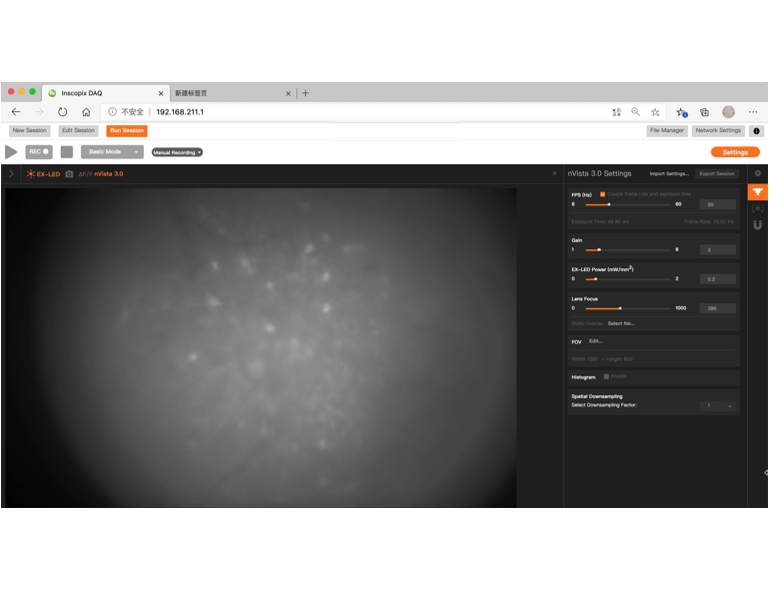Open the gear settings sidebar icon
769x591 pixels.
click(x=757, y=174)
